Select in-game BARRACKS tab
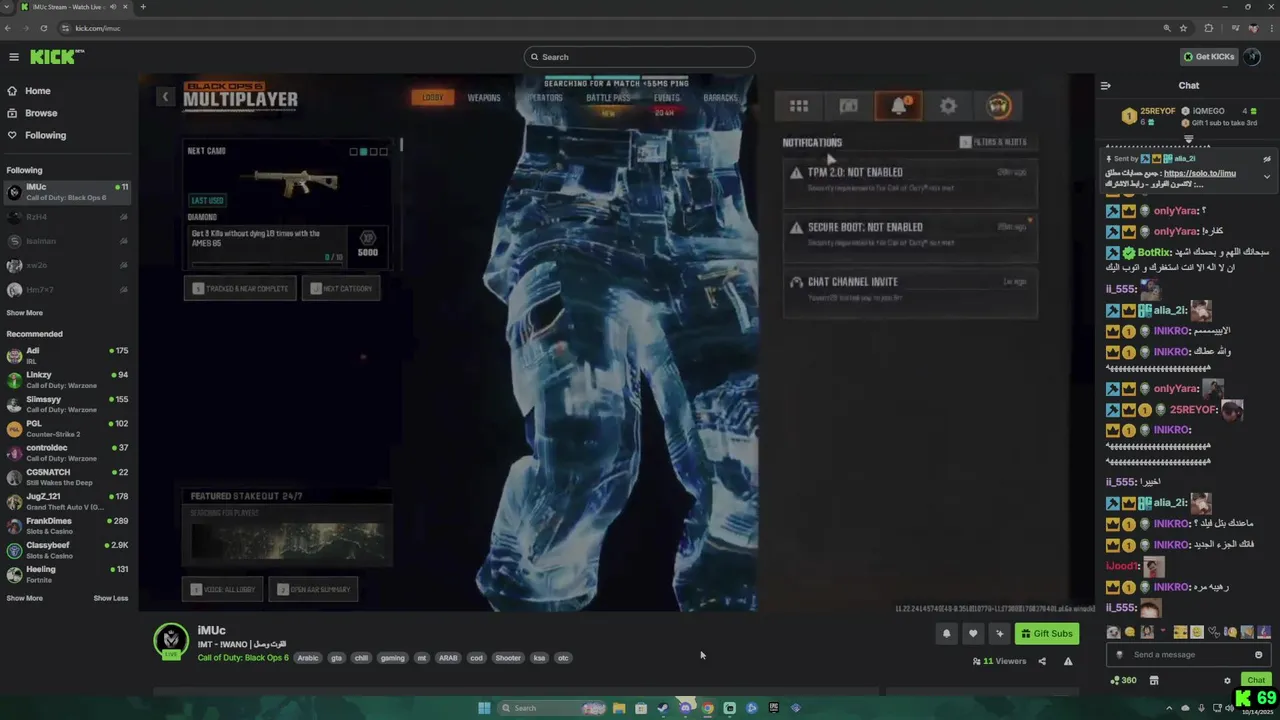 [x=720, y=98]
